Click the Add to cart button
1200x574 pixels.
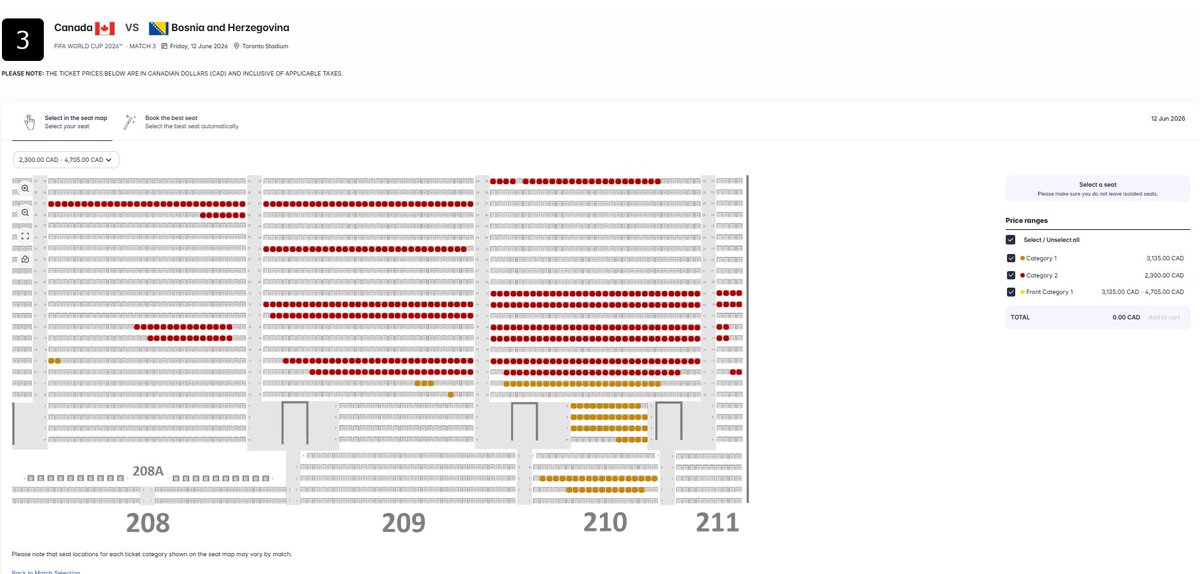1165,317
